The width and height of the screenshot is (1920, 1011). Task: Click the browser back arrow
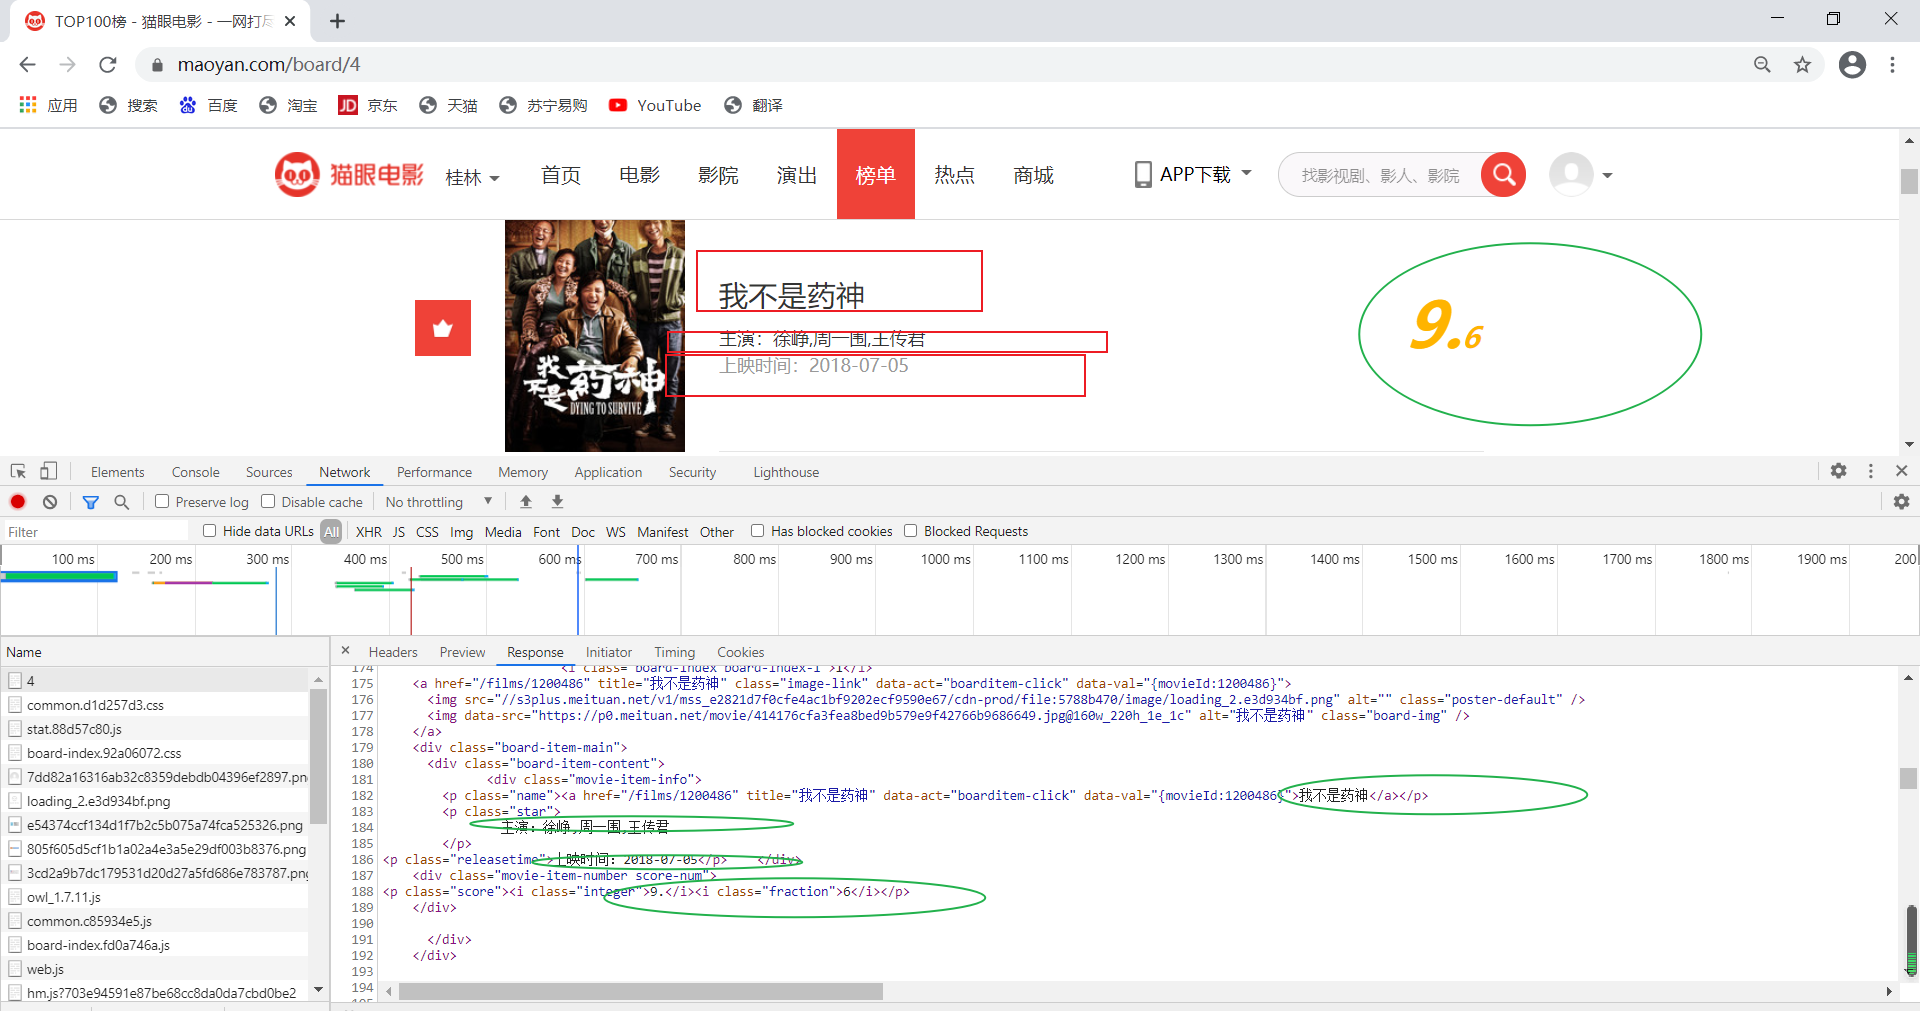(x=27, y=65)
